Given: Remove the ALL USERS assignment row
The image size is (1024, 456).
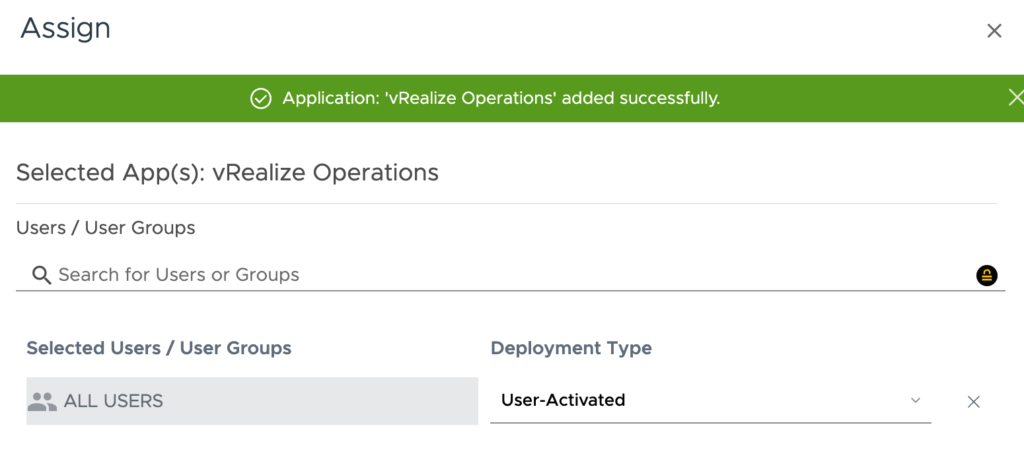Looking at the screenshot, I should [x=973, y=402].
